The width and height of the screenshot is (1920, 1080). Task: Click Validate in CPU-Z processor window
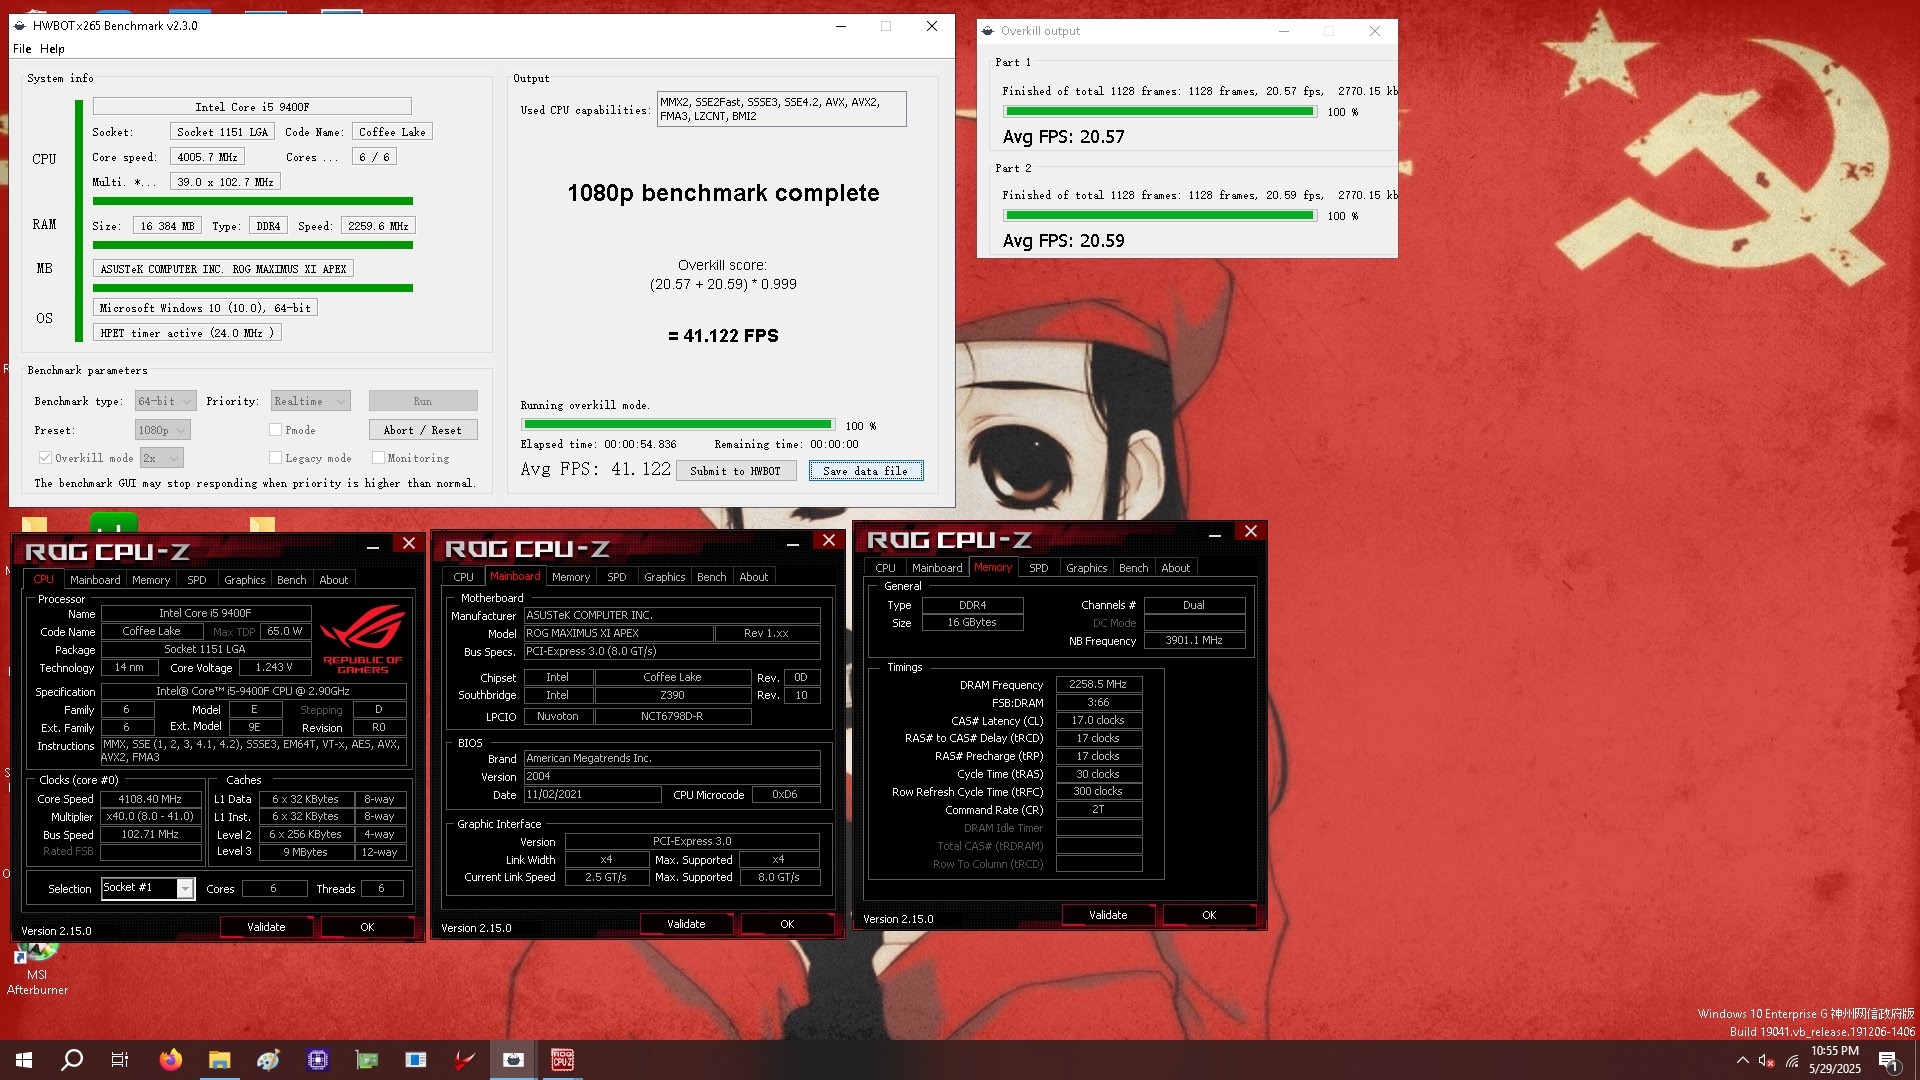(x=266, y=927)
